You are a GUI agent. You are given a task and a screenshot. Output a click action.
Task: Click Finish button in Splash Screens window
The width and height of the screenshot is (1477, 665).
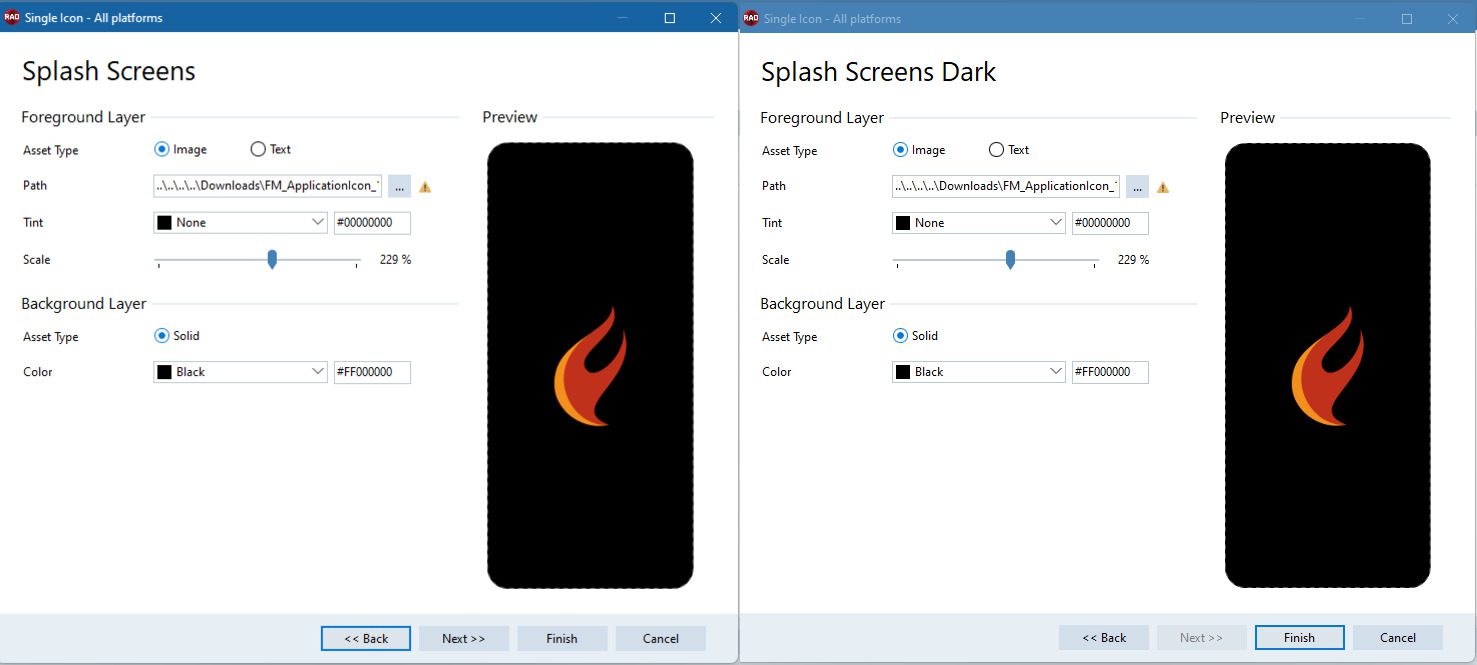562,638
